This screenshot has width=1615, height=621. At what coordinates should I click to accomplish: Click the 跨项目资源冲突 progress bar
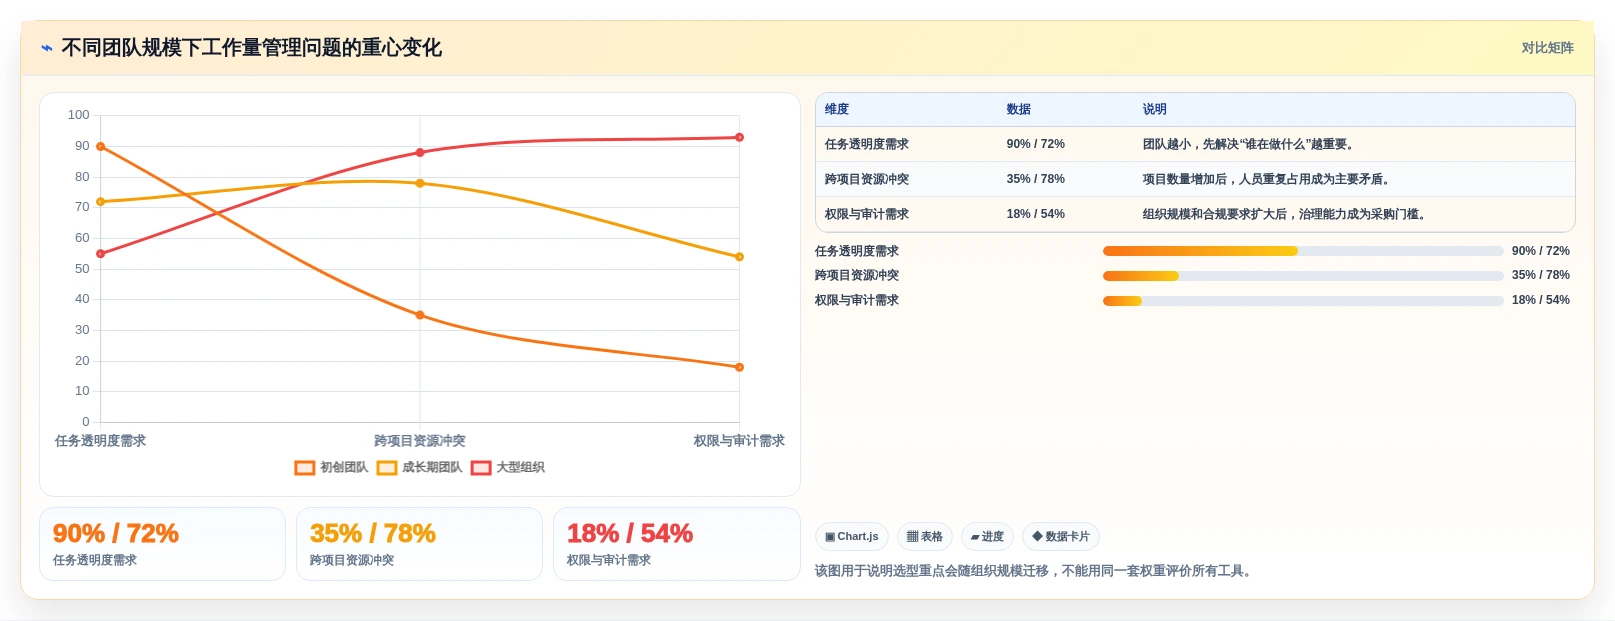point(1303,276)
